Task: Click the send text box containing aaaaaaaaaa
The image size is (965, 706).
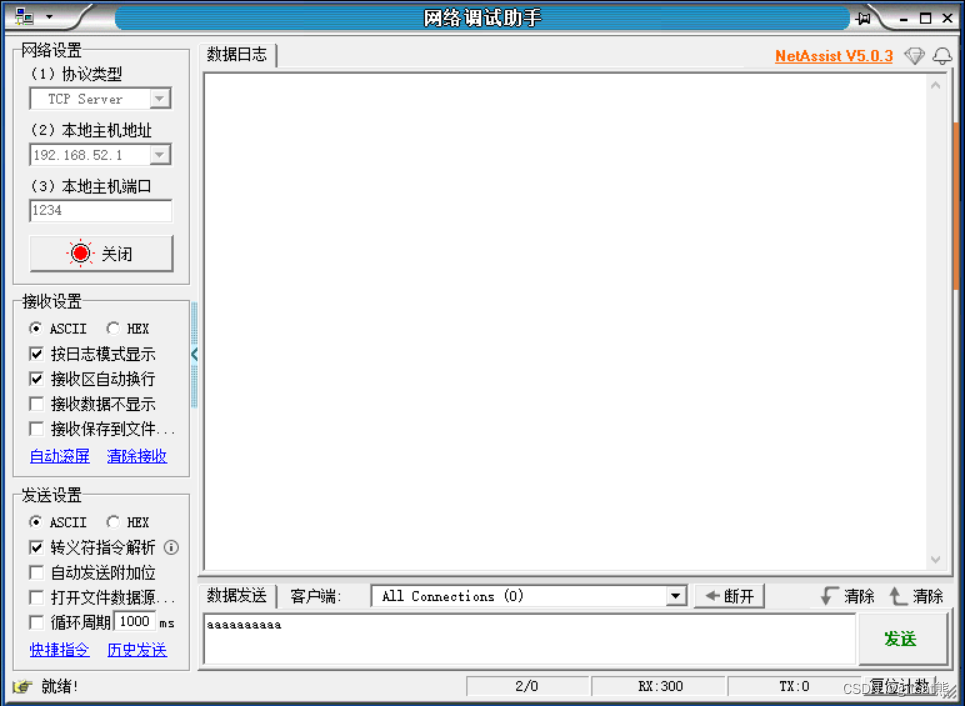Action: 529,640
